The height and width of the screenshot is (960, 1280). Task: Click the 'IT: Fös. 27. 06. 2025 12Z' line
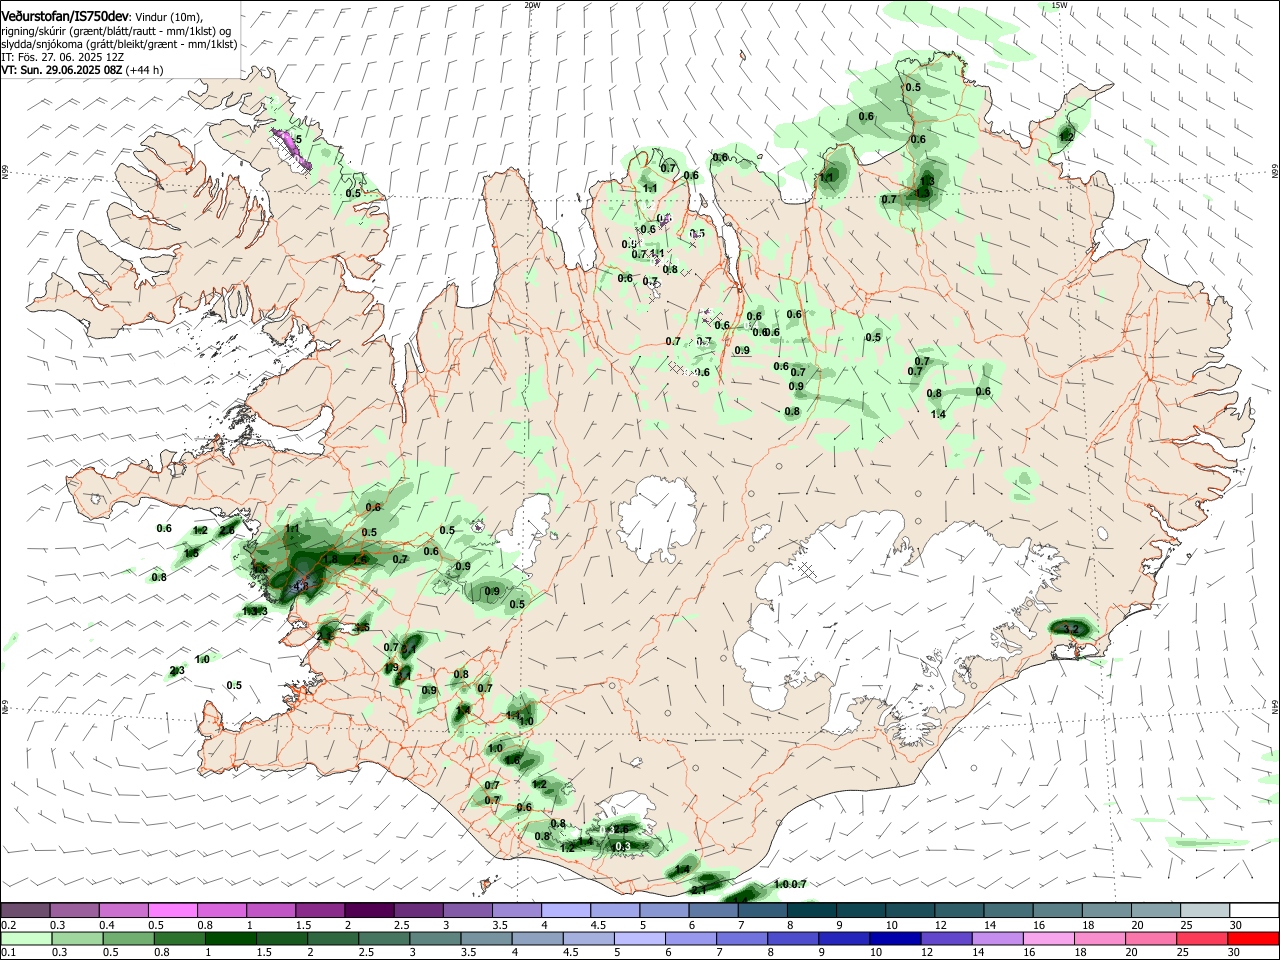(62, 57)
